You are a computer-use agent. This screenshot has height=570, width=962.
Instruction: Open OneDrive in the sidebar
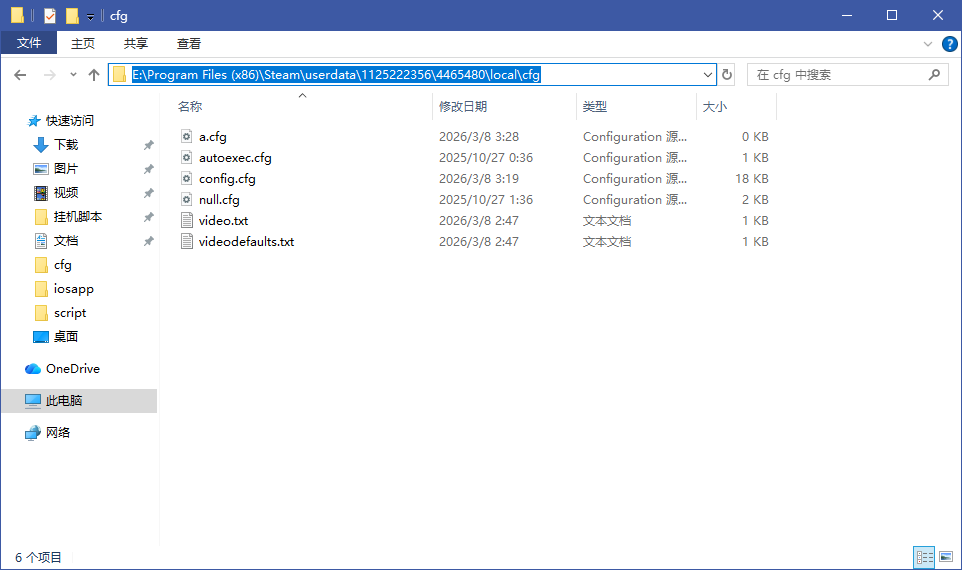pyautogui.click(x=72, y=369)
